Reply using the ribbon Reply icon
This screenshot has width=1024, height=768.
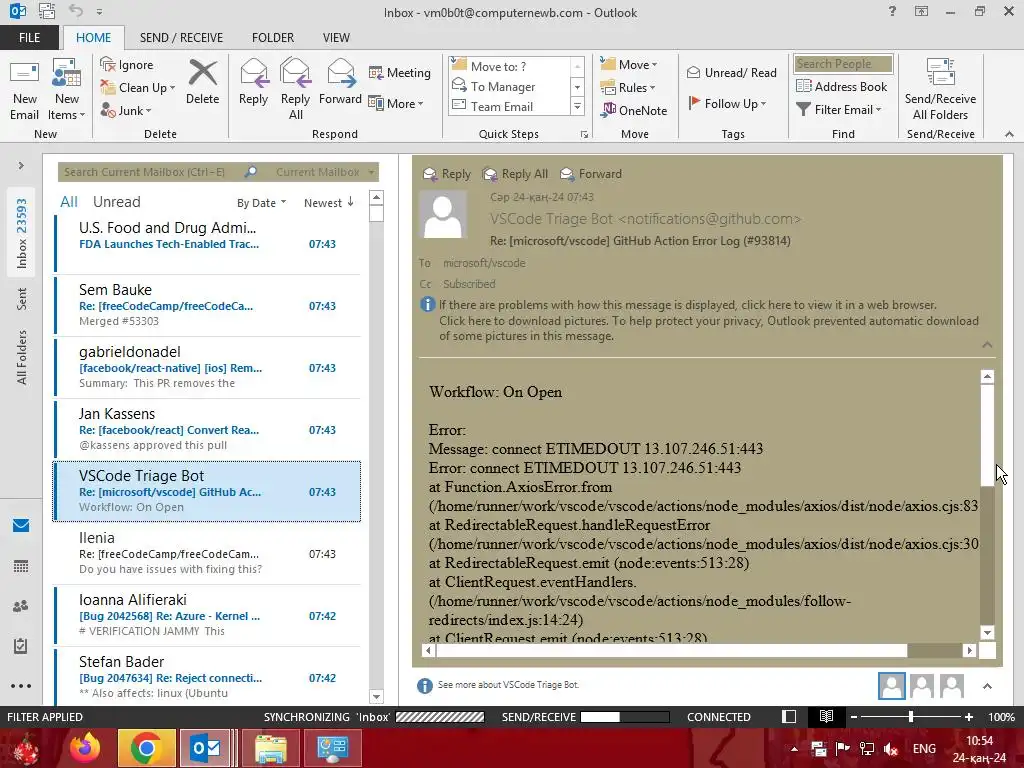point(253,82)
